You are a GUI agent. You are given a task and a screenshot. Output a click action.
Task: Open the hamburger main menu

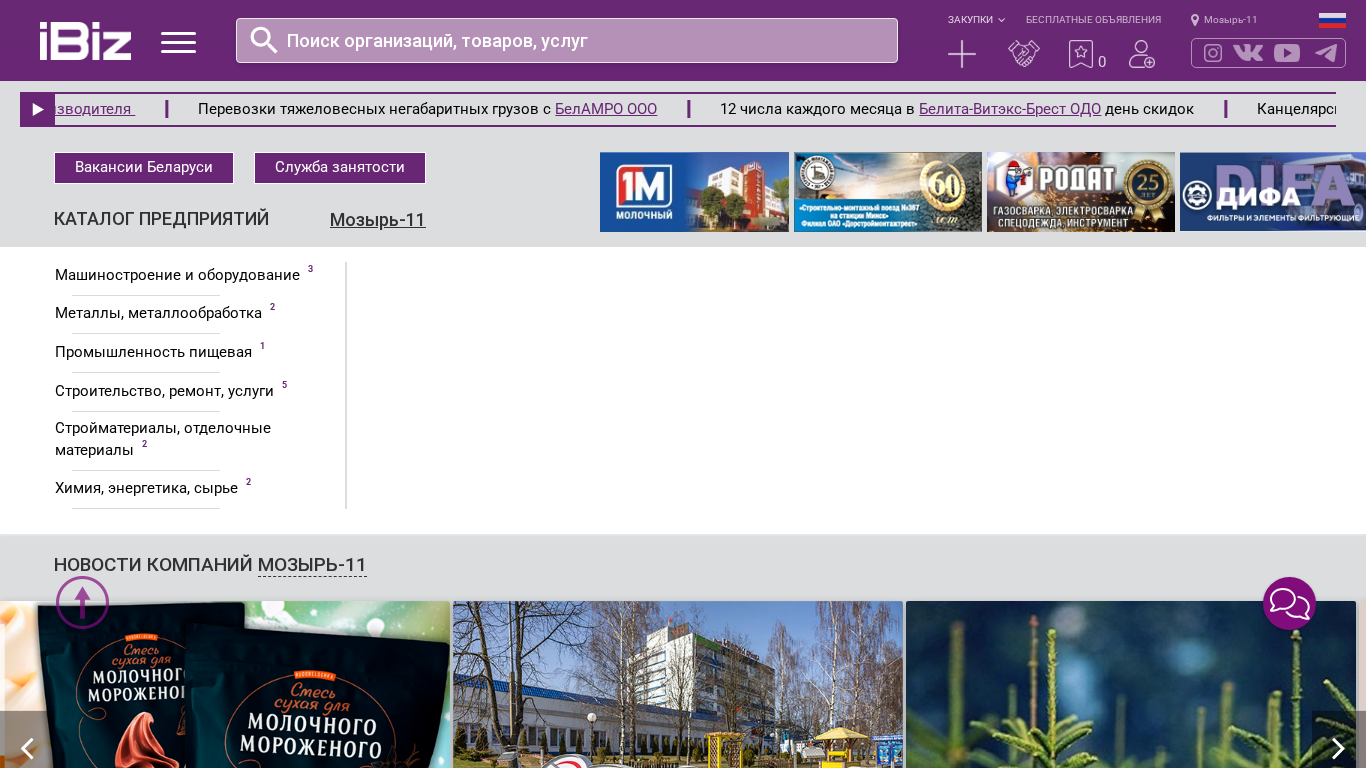click(x=178, y=42)
